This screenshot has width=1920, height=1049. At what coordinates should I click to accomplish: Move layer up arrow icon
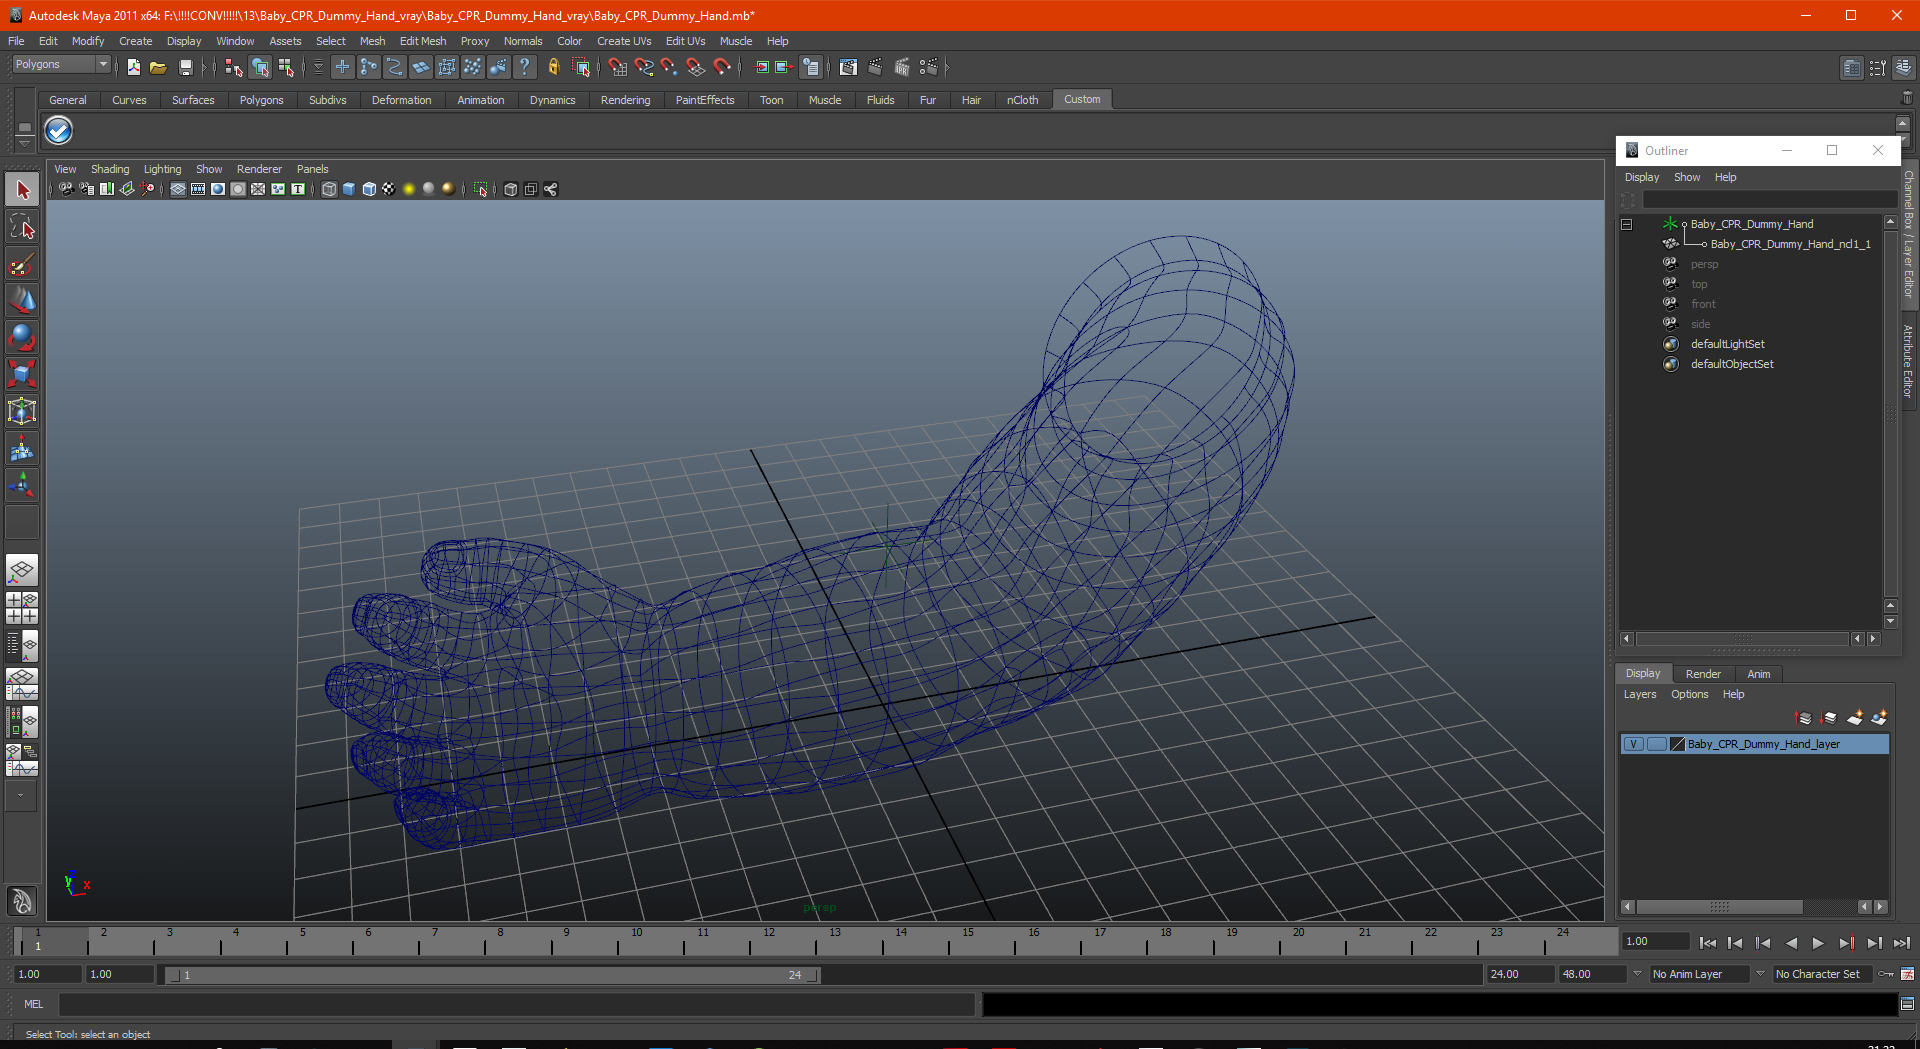(1804, 718)
